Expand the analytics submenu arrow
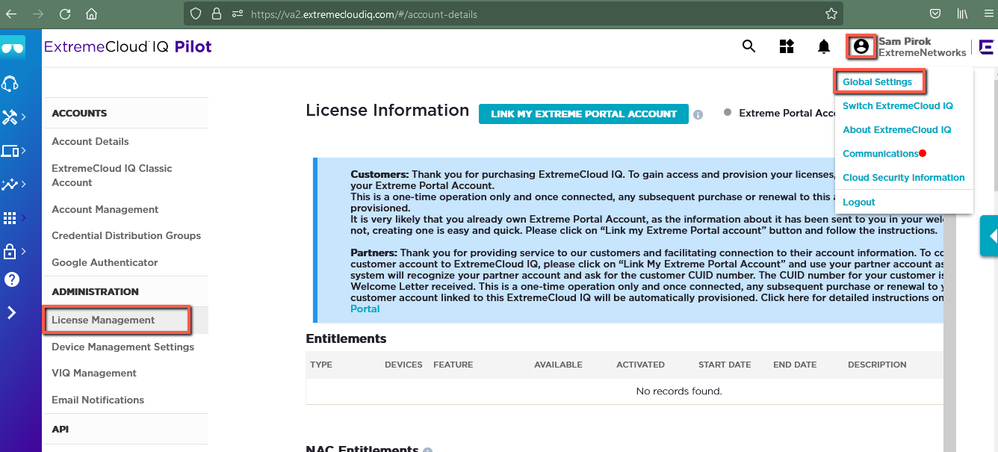This screenshot has width=998, height=452. click(x=24, y=185)
